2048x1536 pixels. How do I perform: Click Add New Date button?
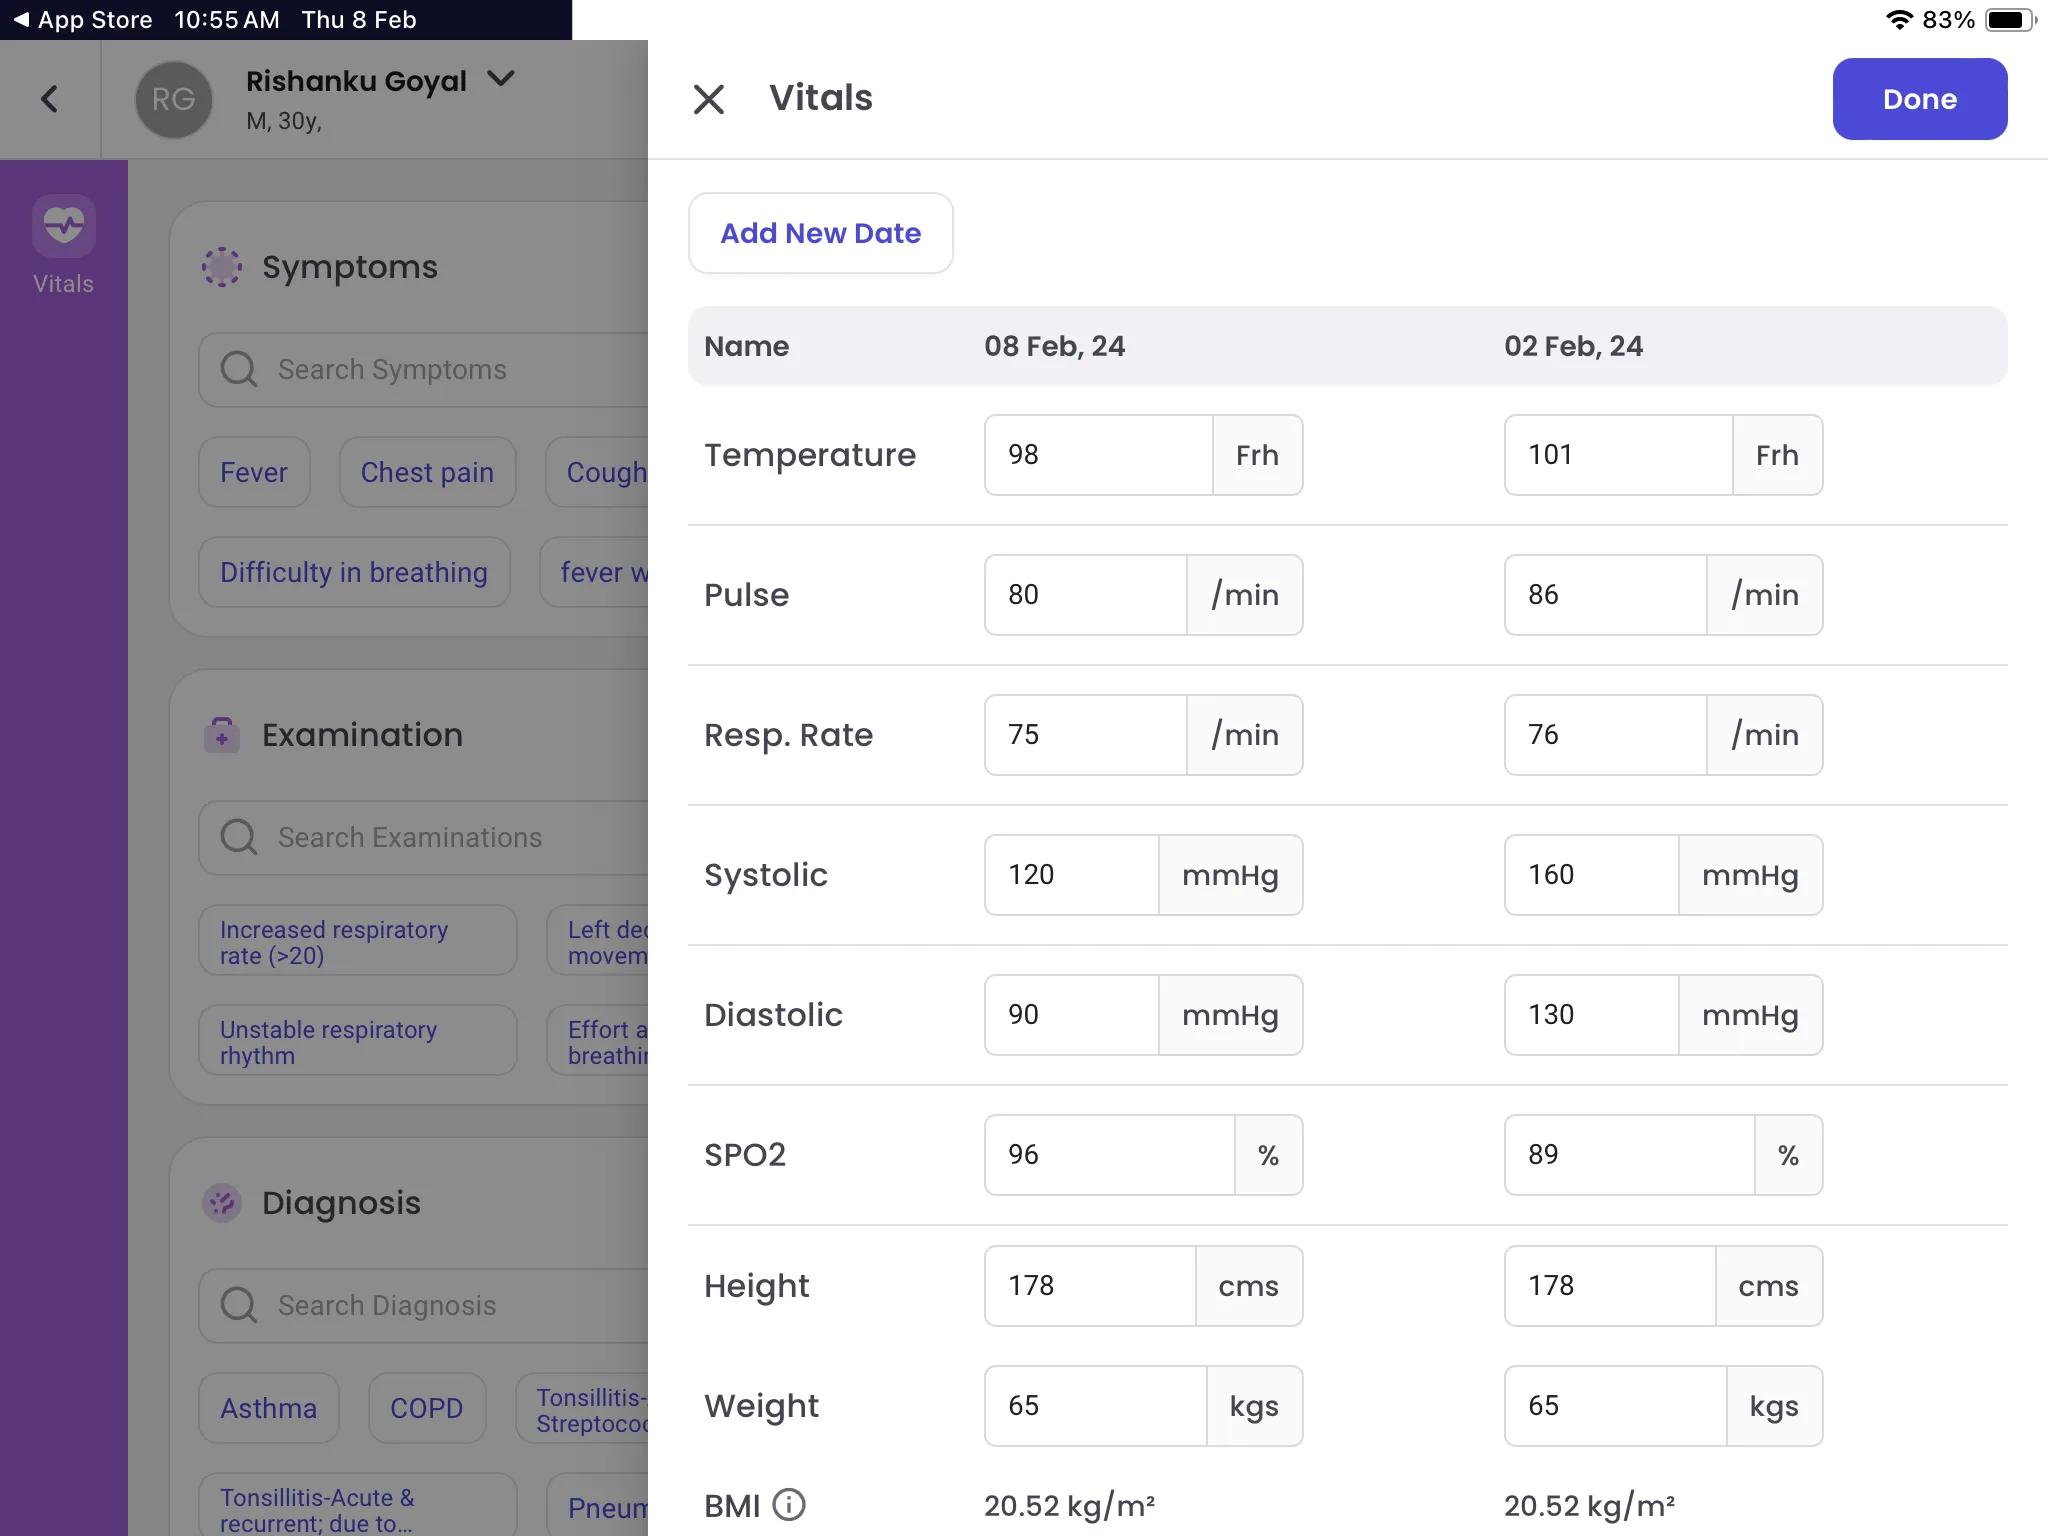tap(820, 233)
